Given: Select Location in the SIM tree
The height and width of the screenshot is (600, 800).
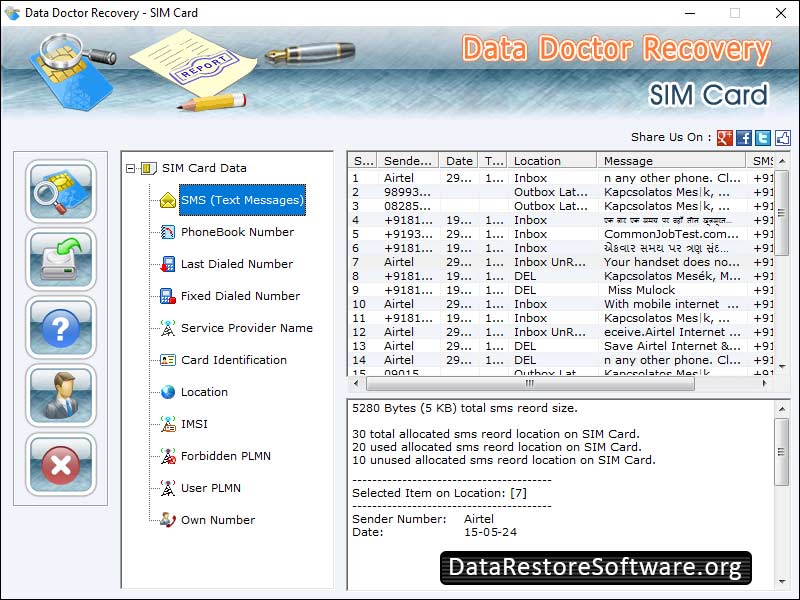Looking at the screenshot, I should [x=204, y=392].
